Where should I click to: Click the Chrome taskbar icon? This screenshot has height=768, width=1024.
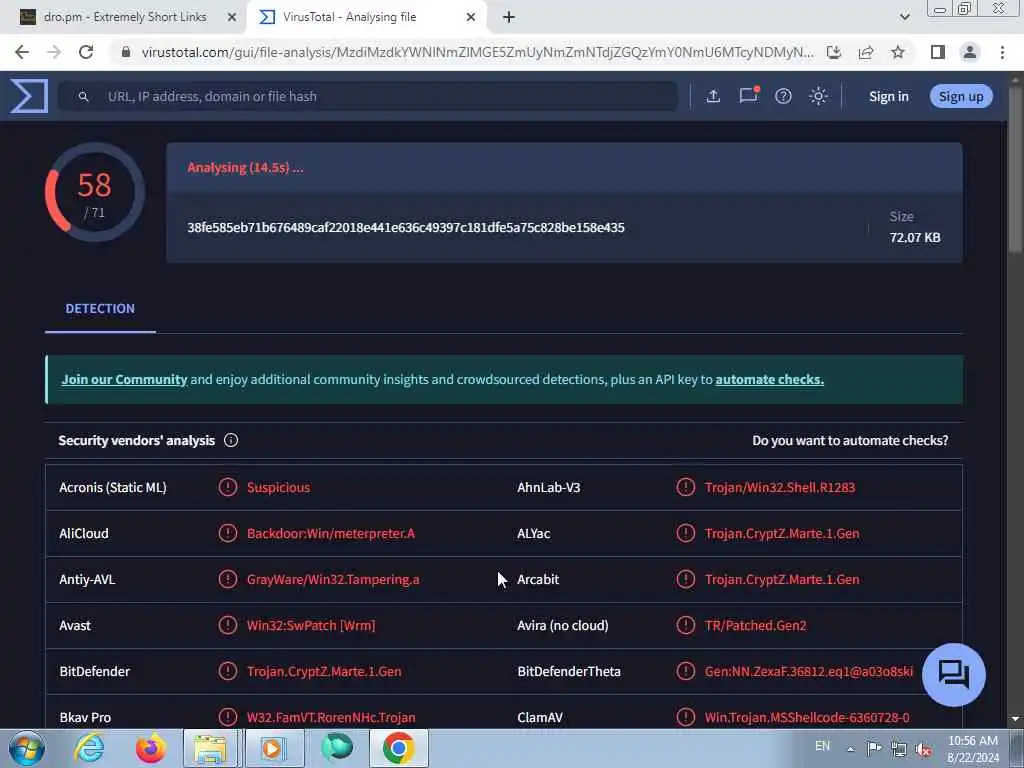coord(399,748)
